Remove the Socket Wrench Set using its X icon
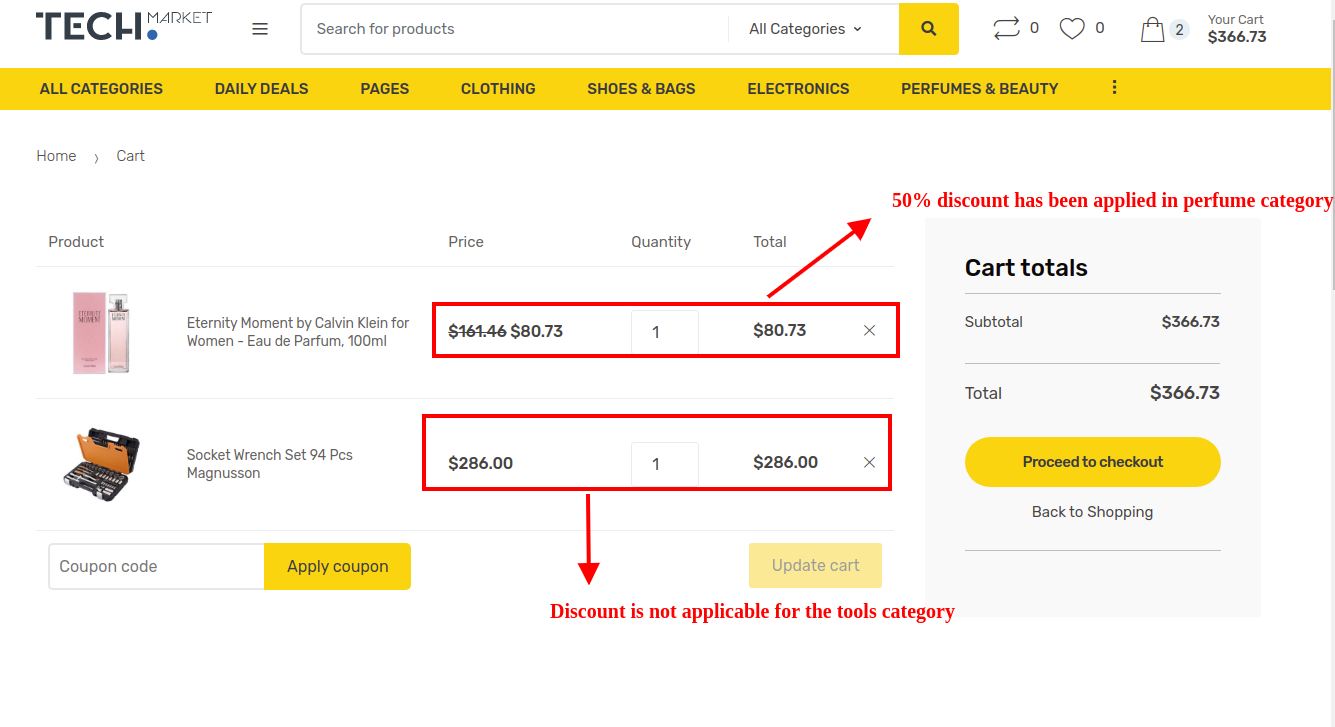This screenshot has width=1335, height=727. [869, 462]
